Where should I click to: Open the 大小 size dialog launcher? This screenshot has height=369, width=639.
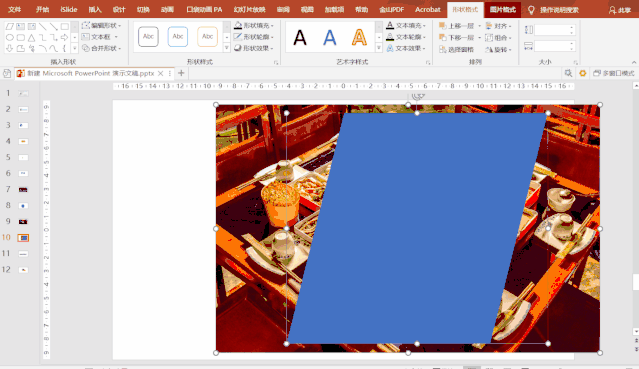click(x=575, y=62)
